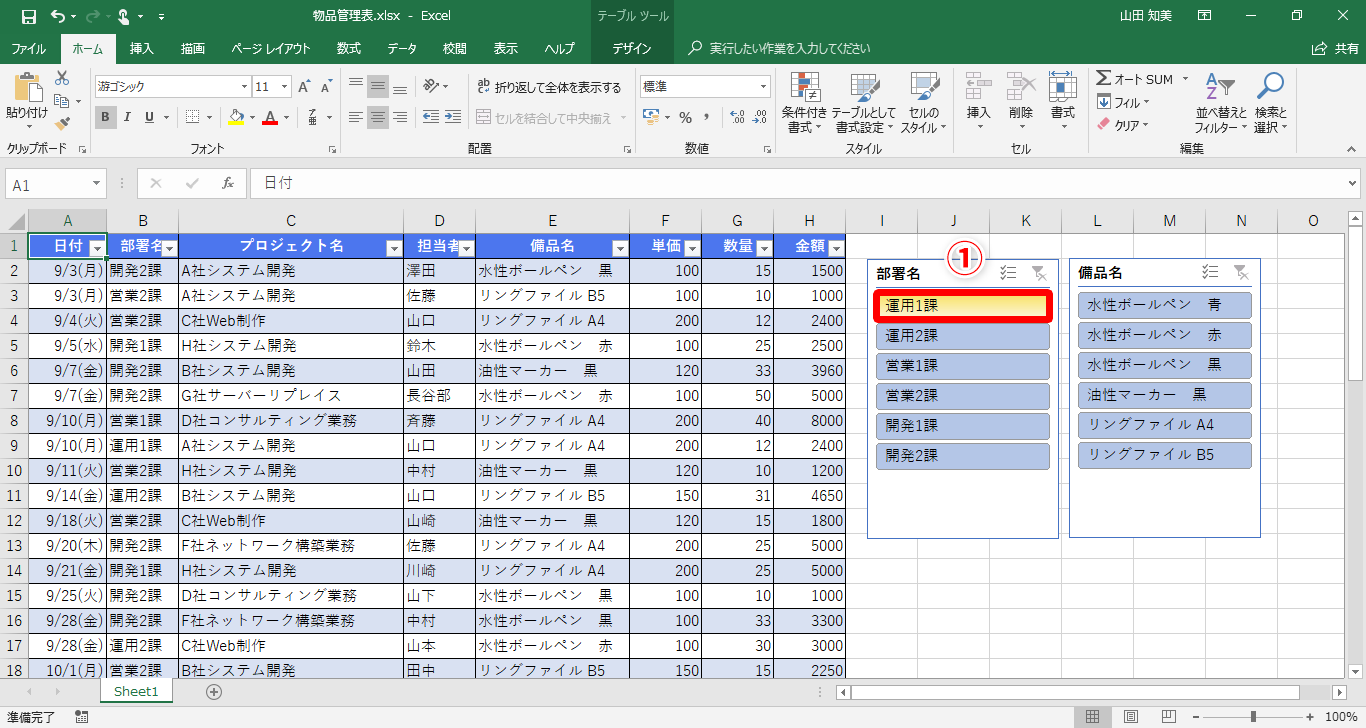The width and height of the screenshot is (1366, 728).
Task: Click the zoom in plus button
Action: tap(1309, 716)
